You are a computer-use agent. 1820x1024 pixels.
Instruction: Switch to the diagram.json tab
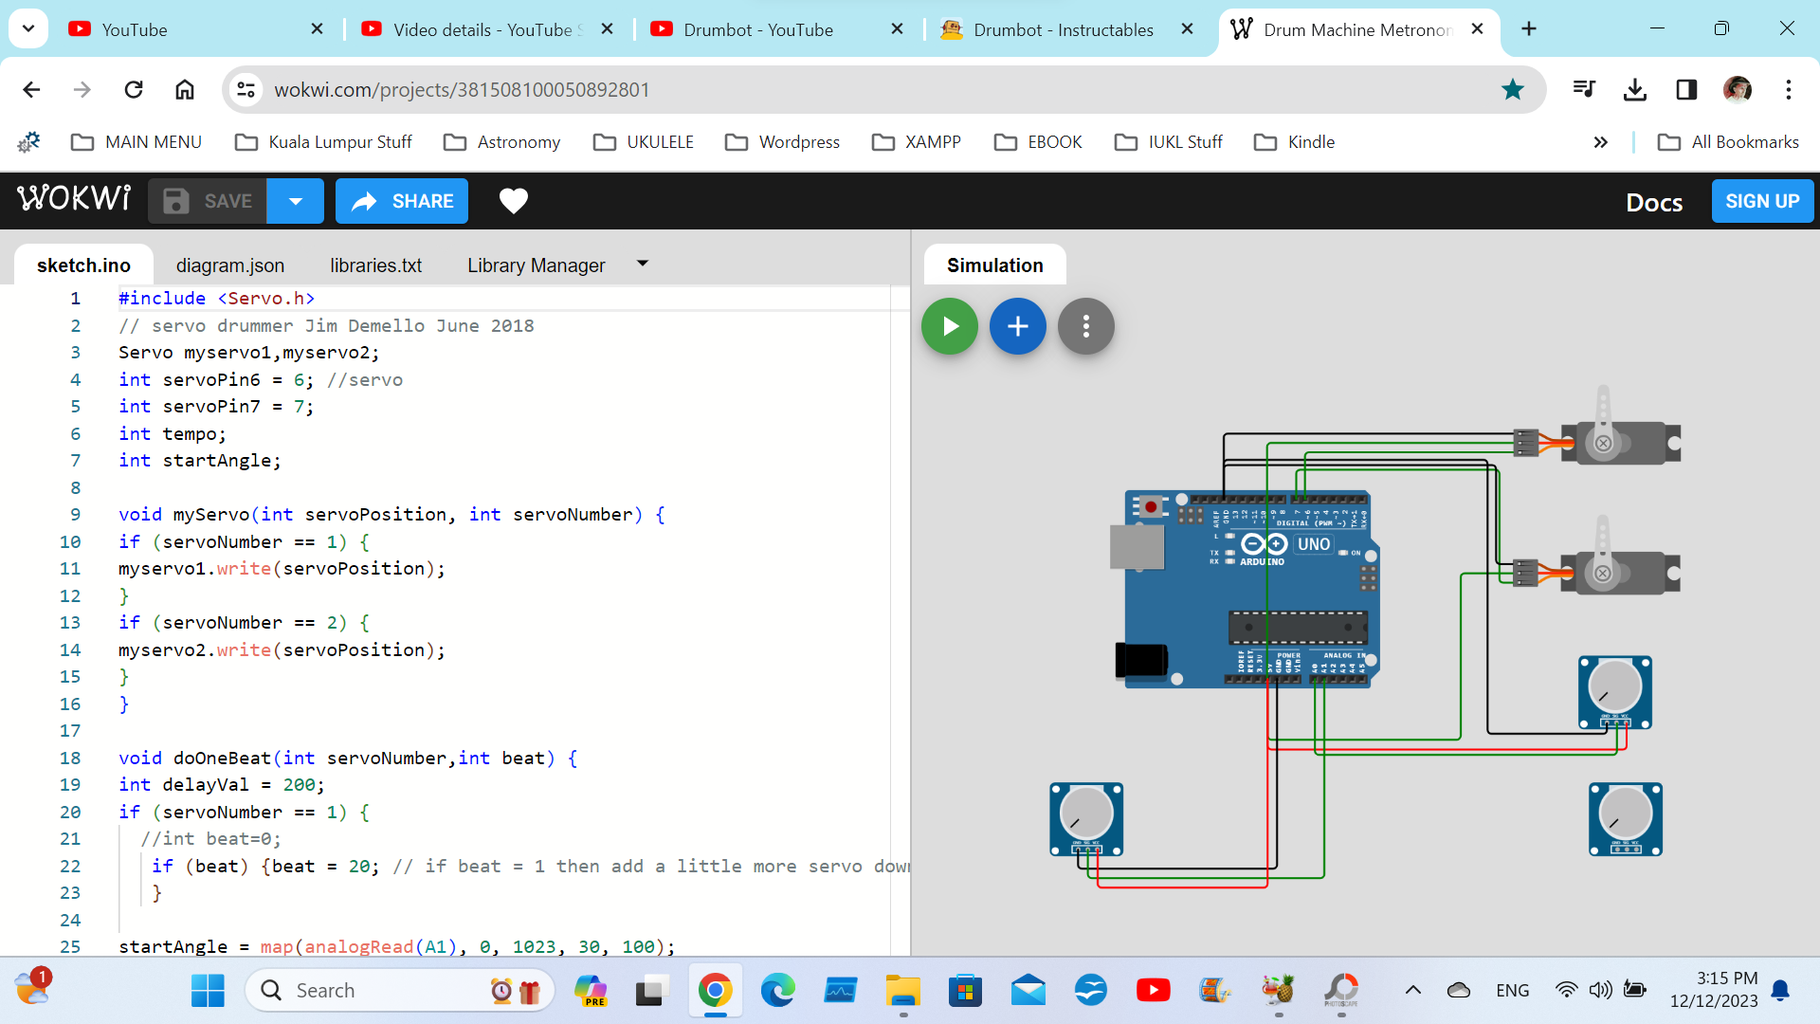coord(230,264)
